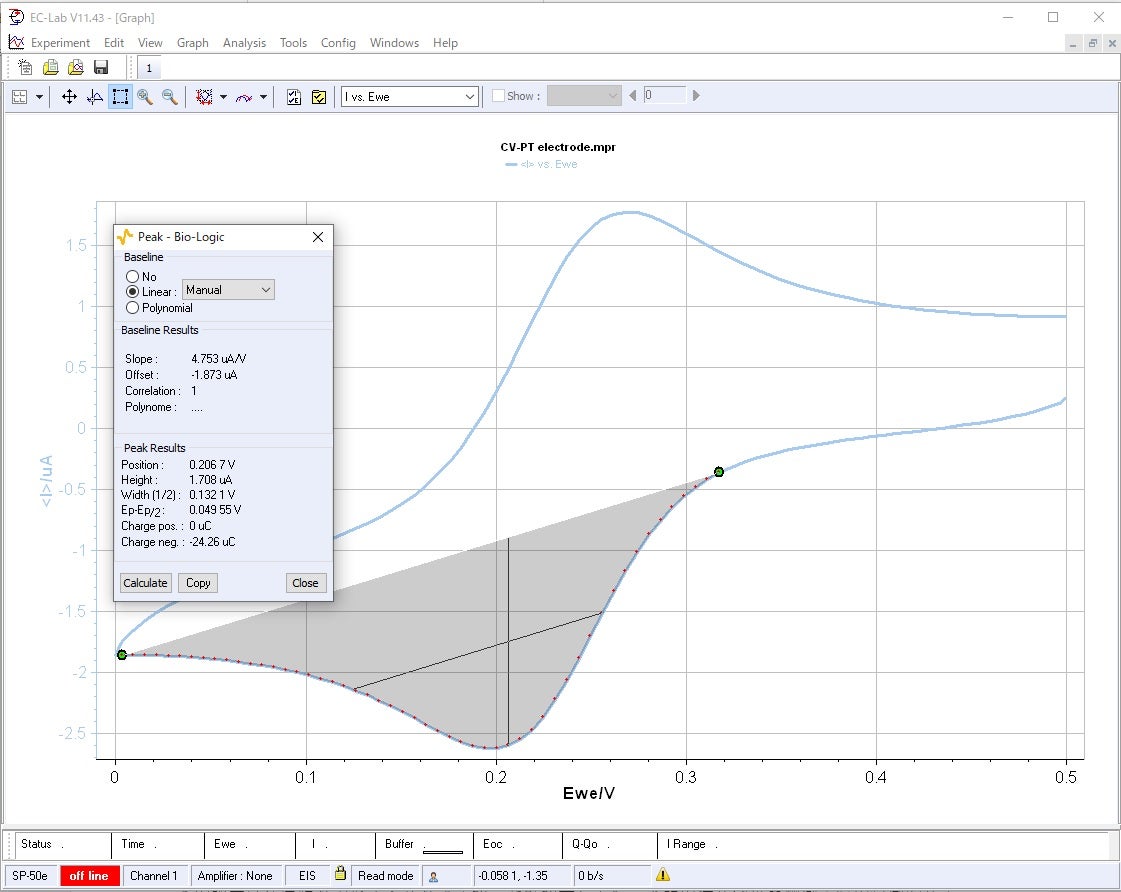Open the View menu
The height and width of the screenshot is (892, 1121).
150,43
